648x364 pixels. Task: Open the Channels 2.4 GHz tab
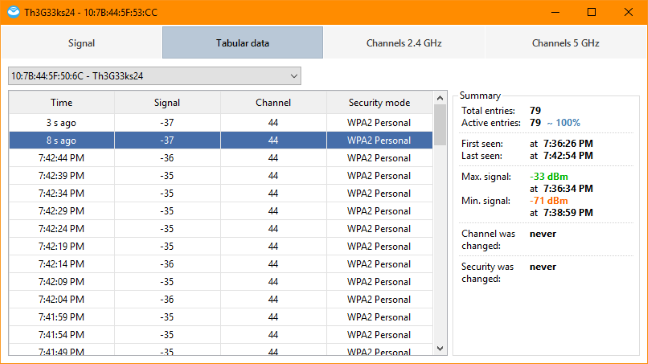[x=404, y=43]
